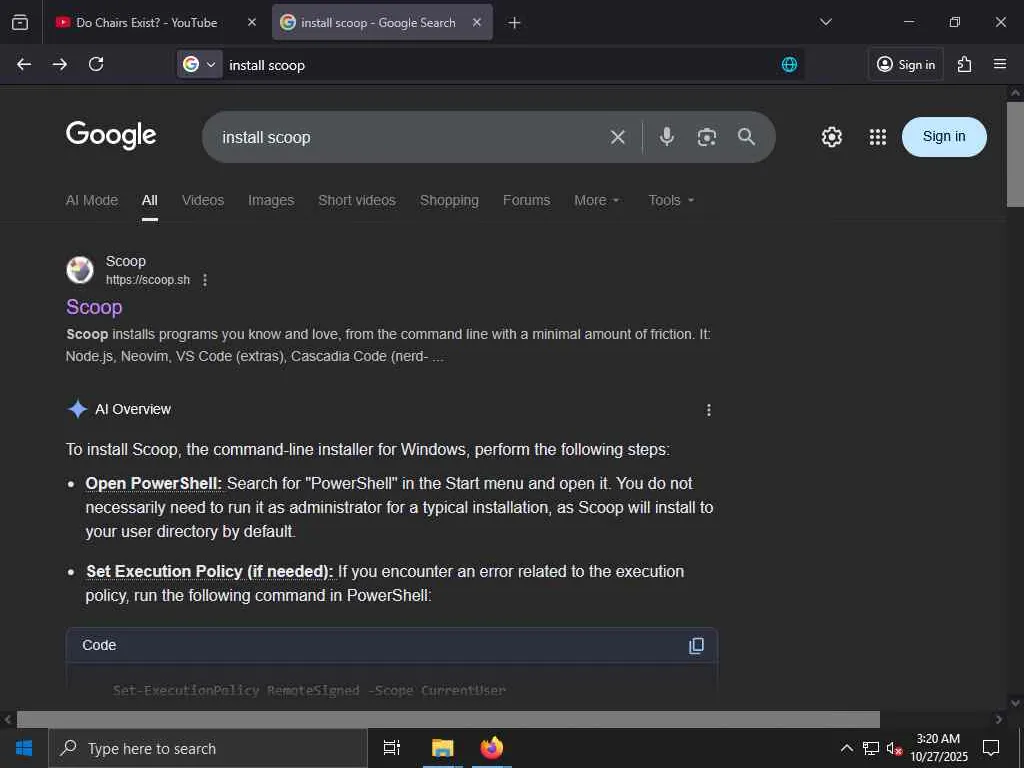The image size is (1024, 768).
Task: Click the translate globe icon in the address bar
Action: tap(790, 64)
